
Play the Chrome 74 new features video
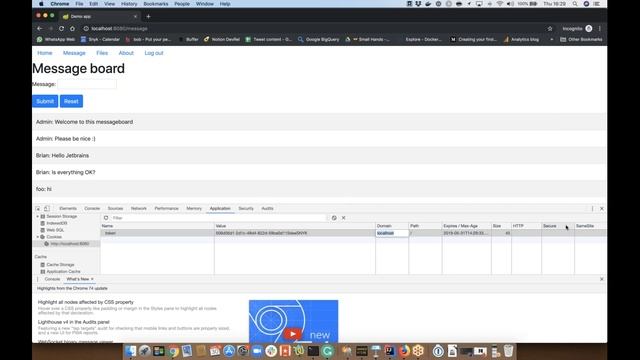tap(292, 334)
